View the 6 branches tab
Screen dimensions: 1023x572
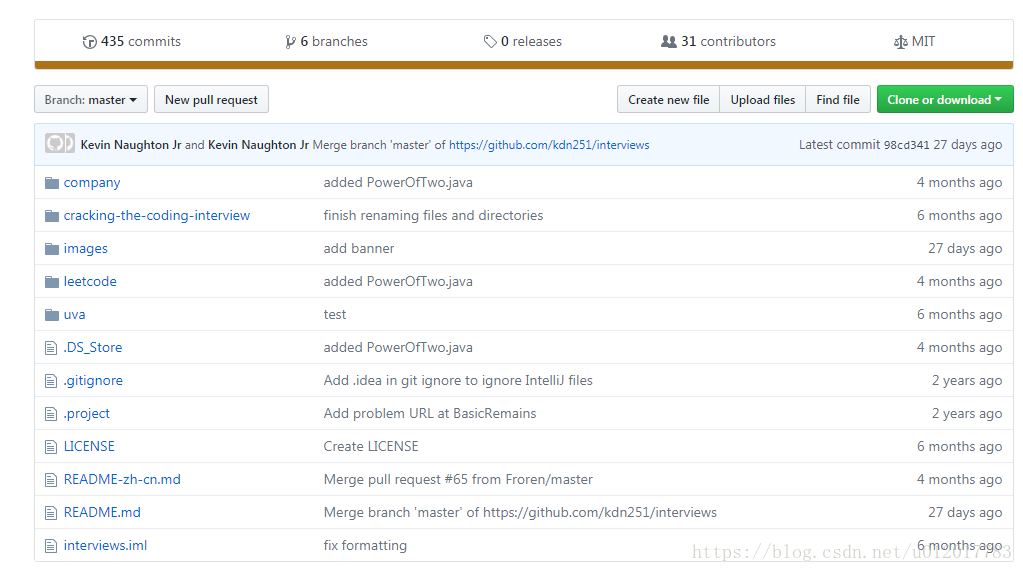click(x=326, y=42)
